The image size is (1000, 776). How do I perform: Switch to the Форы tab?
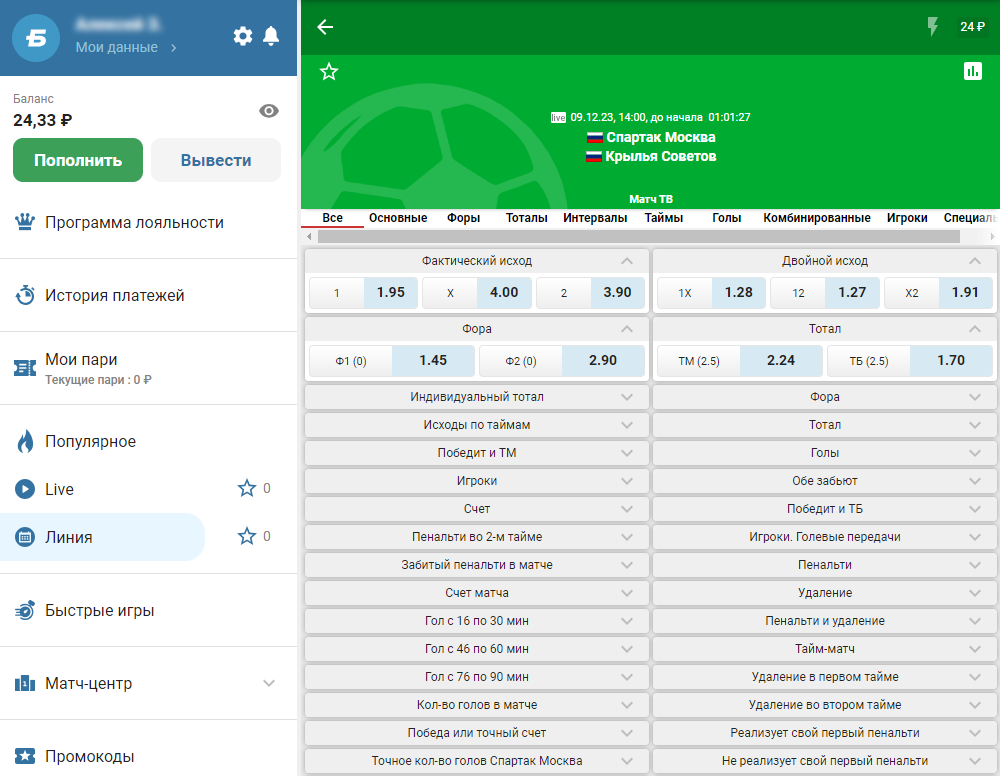pos(464,217)
